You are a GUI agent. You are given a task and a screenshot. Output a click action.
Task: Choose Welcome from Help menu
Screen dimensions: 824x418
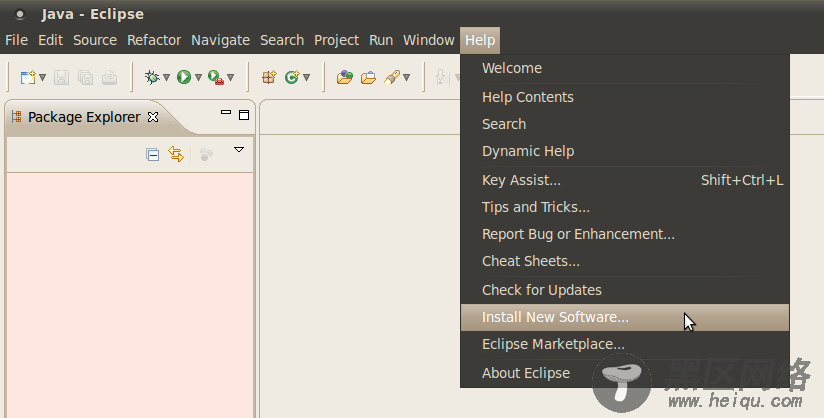coord(625,68)
